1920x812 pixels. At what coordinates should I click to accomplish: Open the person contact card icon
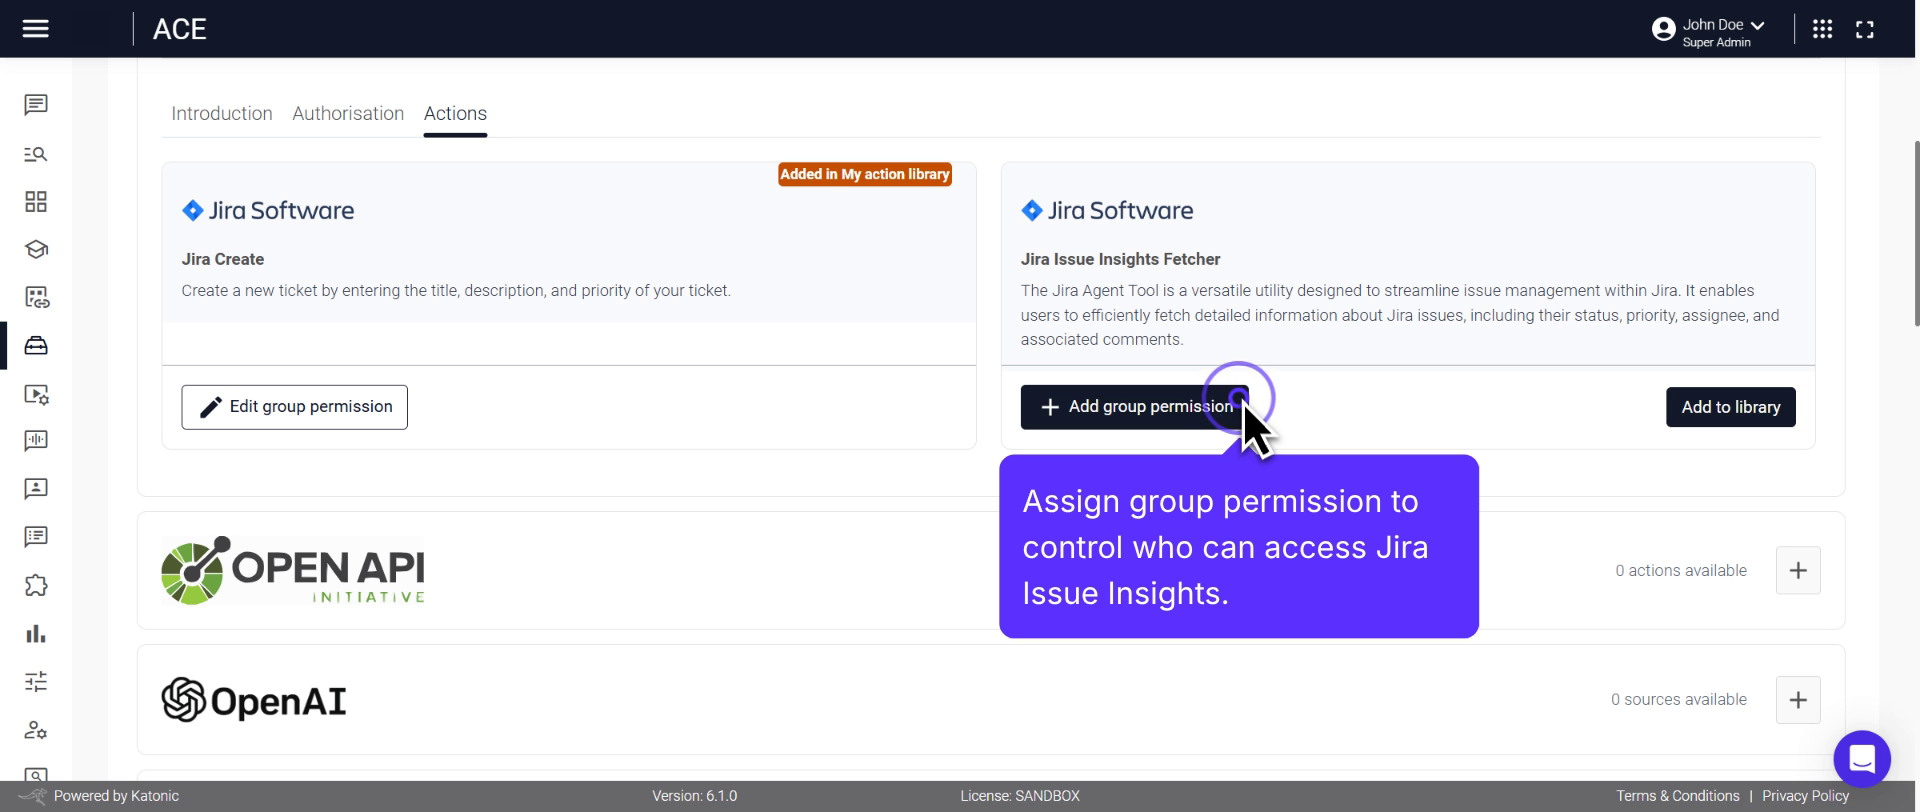(36, 489)
